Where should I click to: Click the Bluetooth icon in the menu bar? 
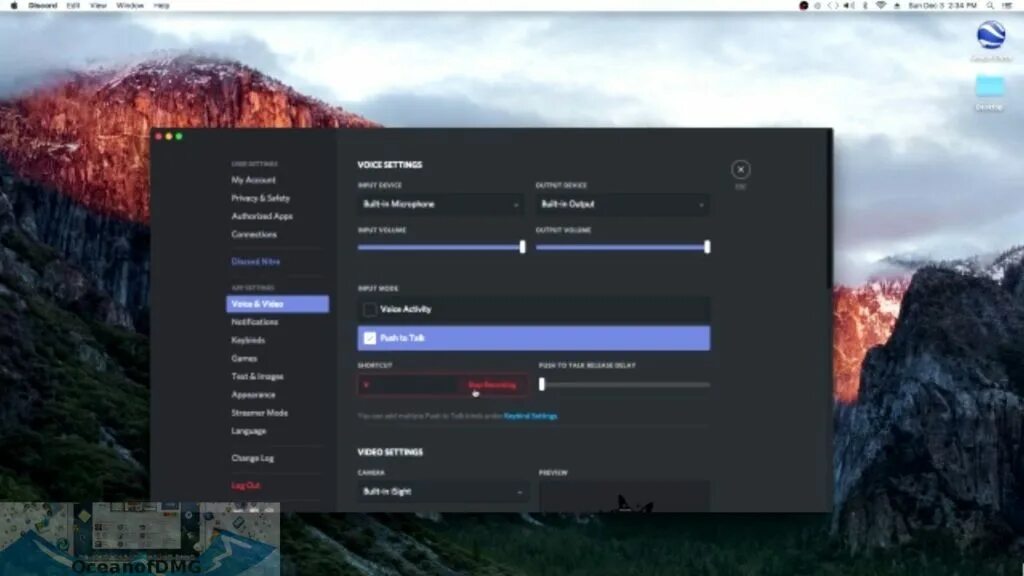(865, 5)
